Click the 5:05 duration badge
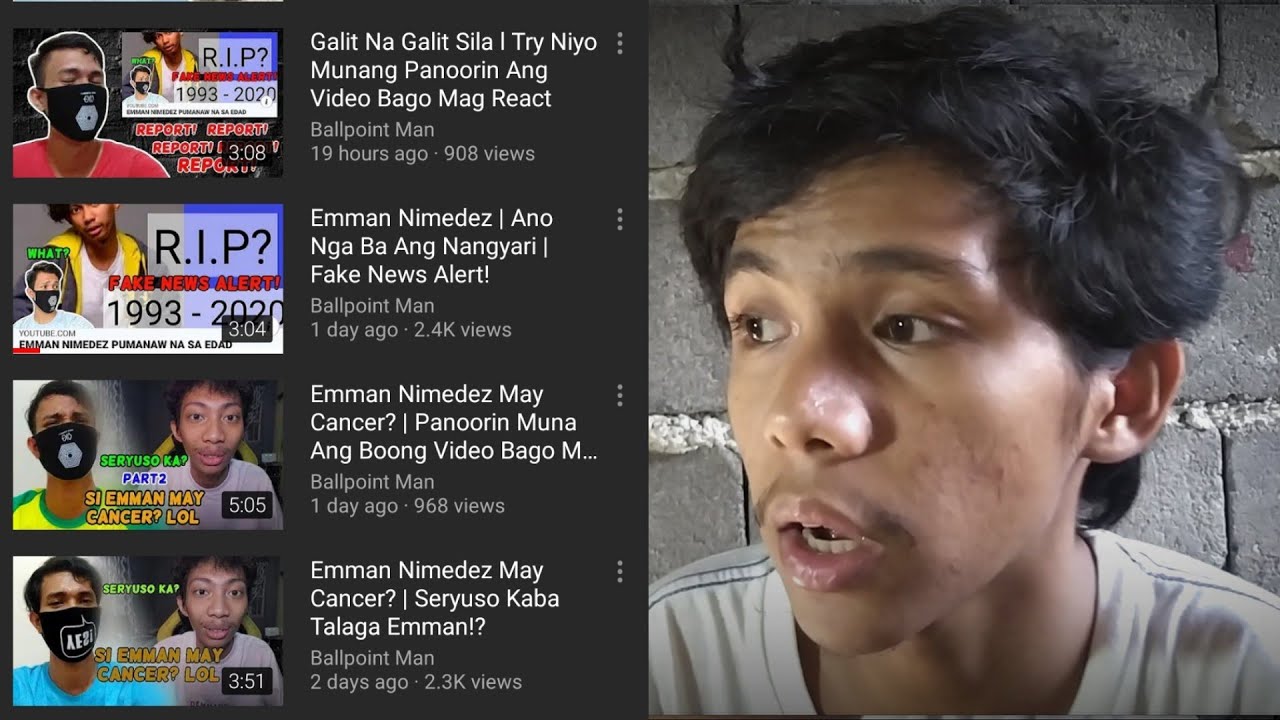The image size is (1280, 720). pyautogui.click(x=247, y=505)
